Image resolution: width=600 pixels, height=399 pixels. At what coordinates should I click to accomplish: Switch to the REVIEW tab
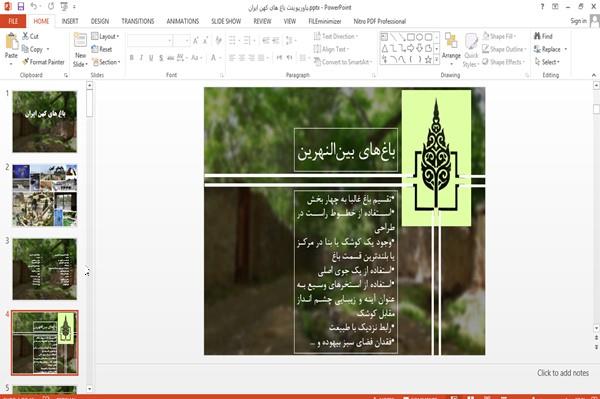click(x=262, y=21)
